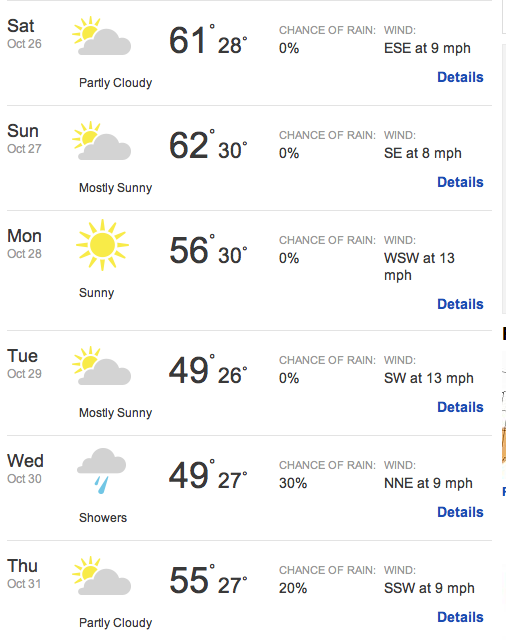Open Details for Sun Oct 27
This screenshot has height=640, width=506.
point(460,182)
